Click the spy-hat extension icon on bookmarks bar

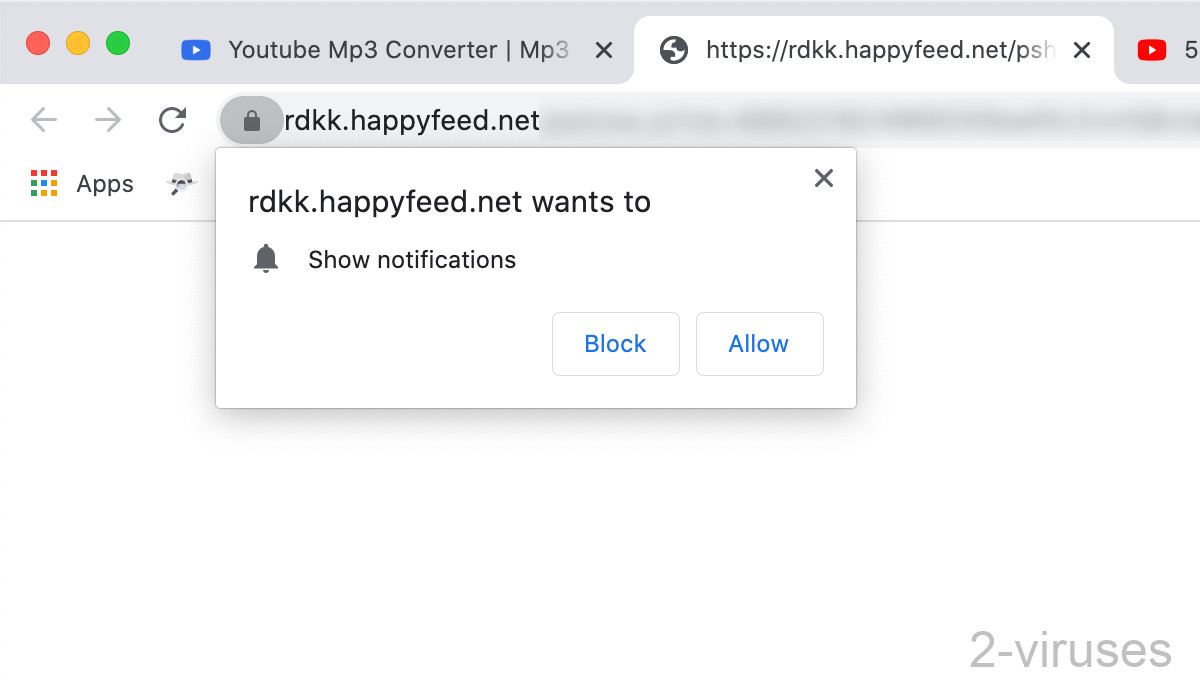(183, 183)
